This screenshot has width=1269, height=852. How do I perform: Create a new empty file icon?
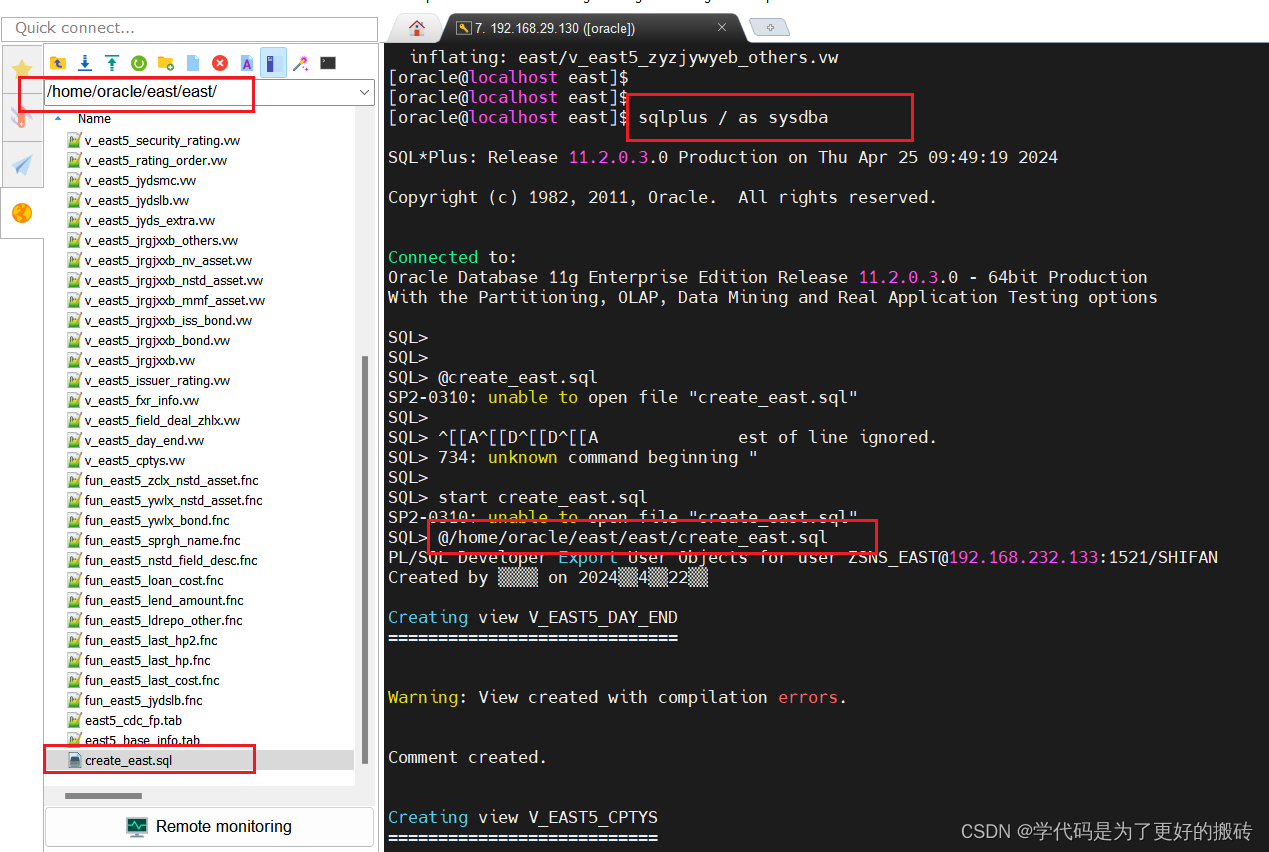[x=192, y=62]
